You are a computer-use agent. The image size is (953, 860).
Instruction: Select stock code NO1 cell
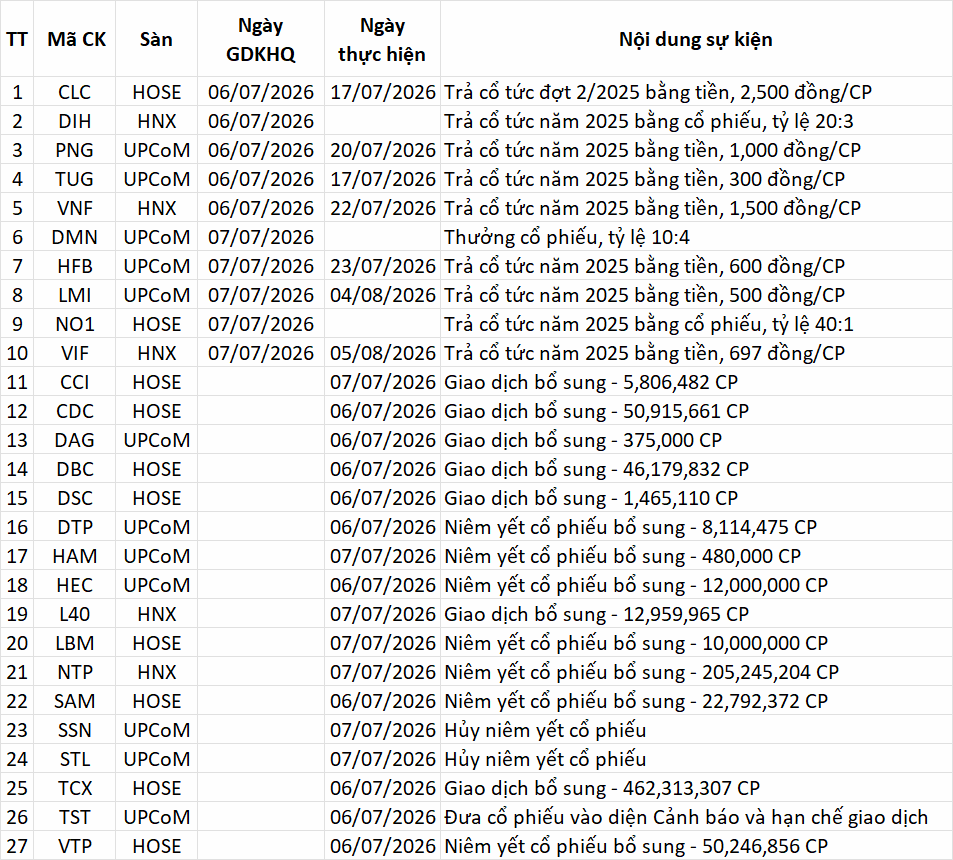point(75,324)
